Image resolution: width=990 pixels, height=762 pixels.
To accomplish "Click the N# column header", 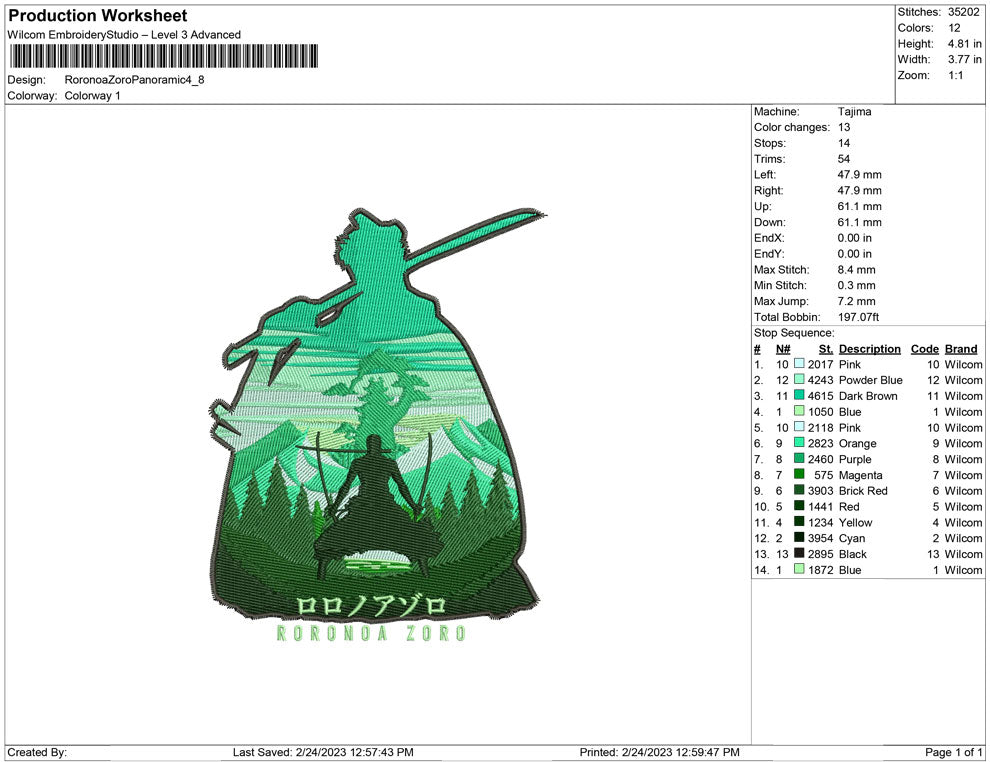I will (783, 348).
